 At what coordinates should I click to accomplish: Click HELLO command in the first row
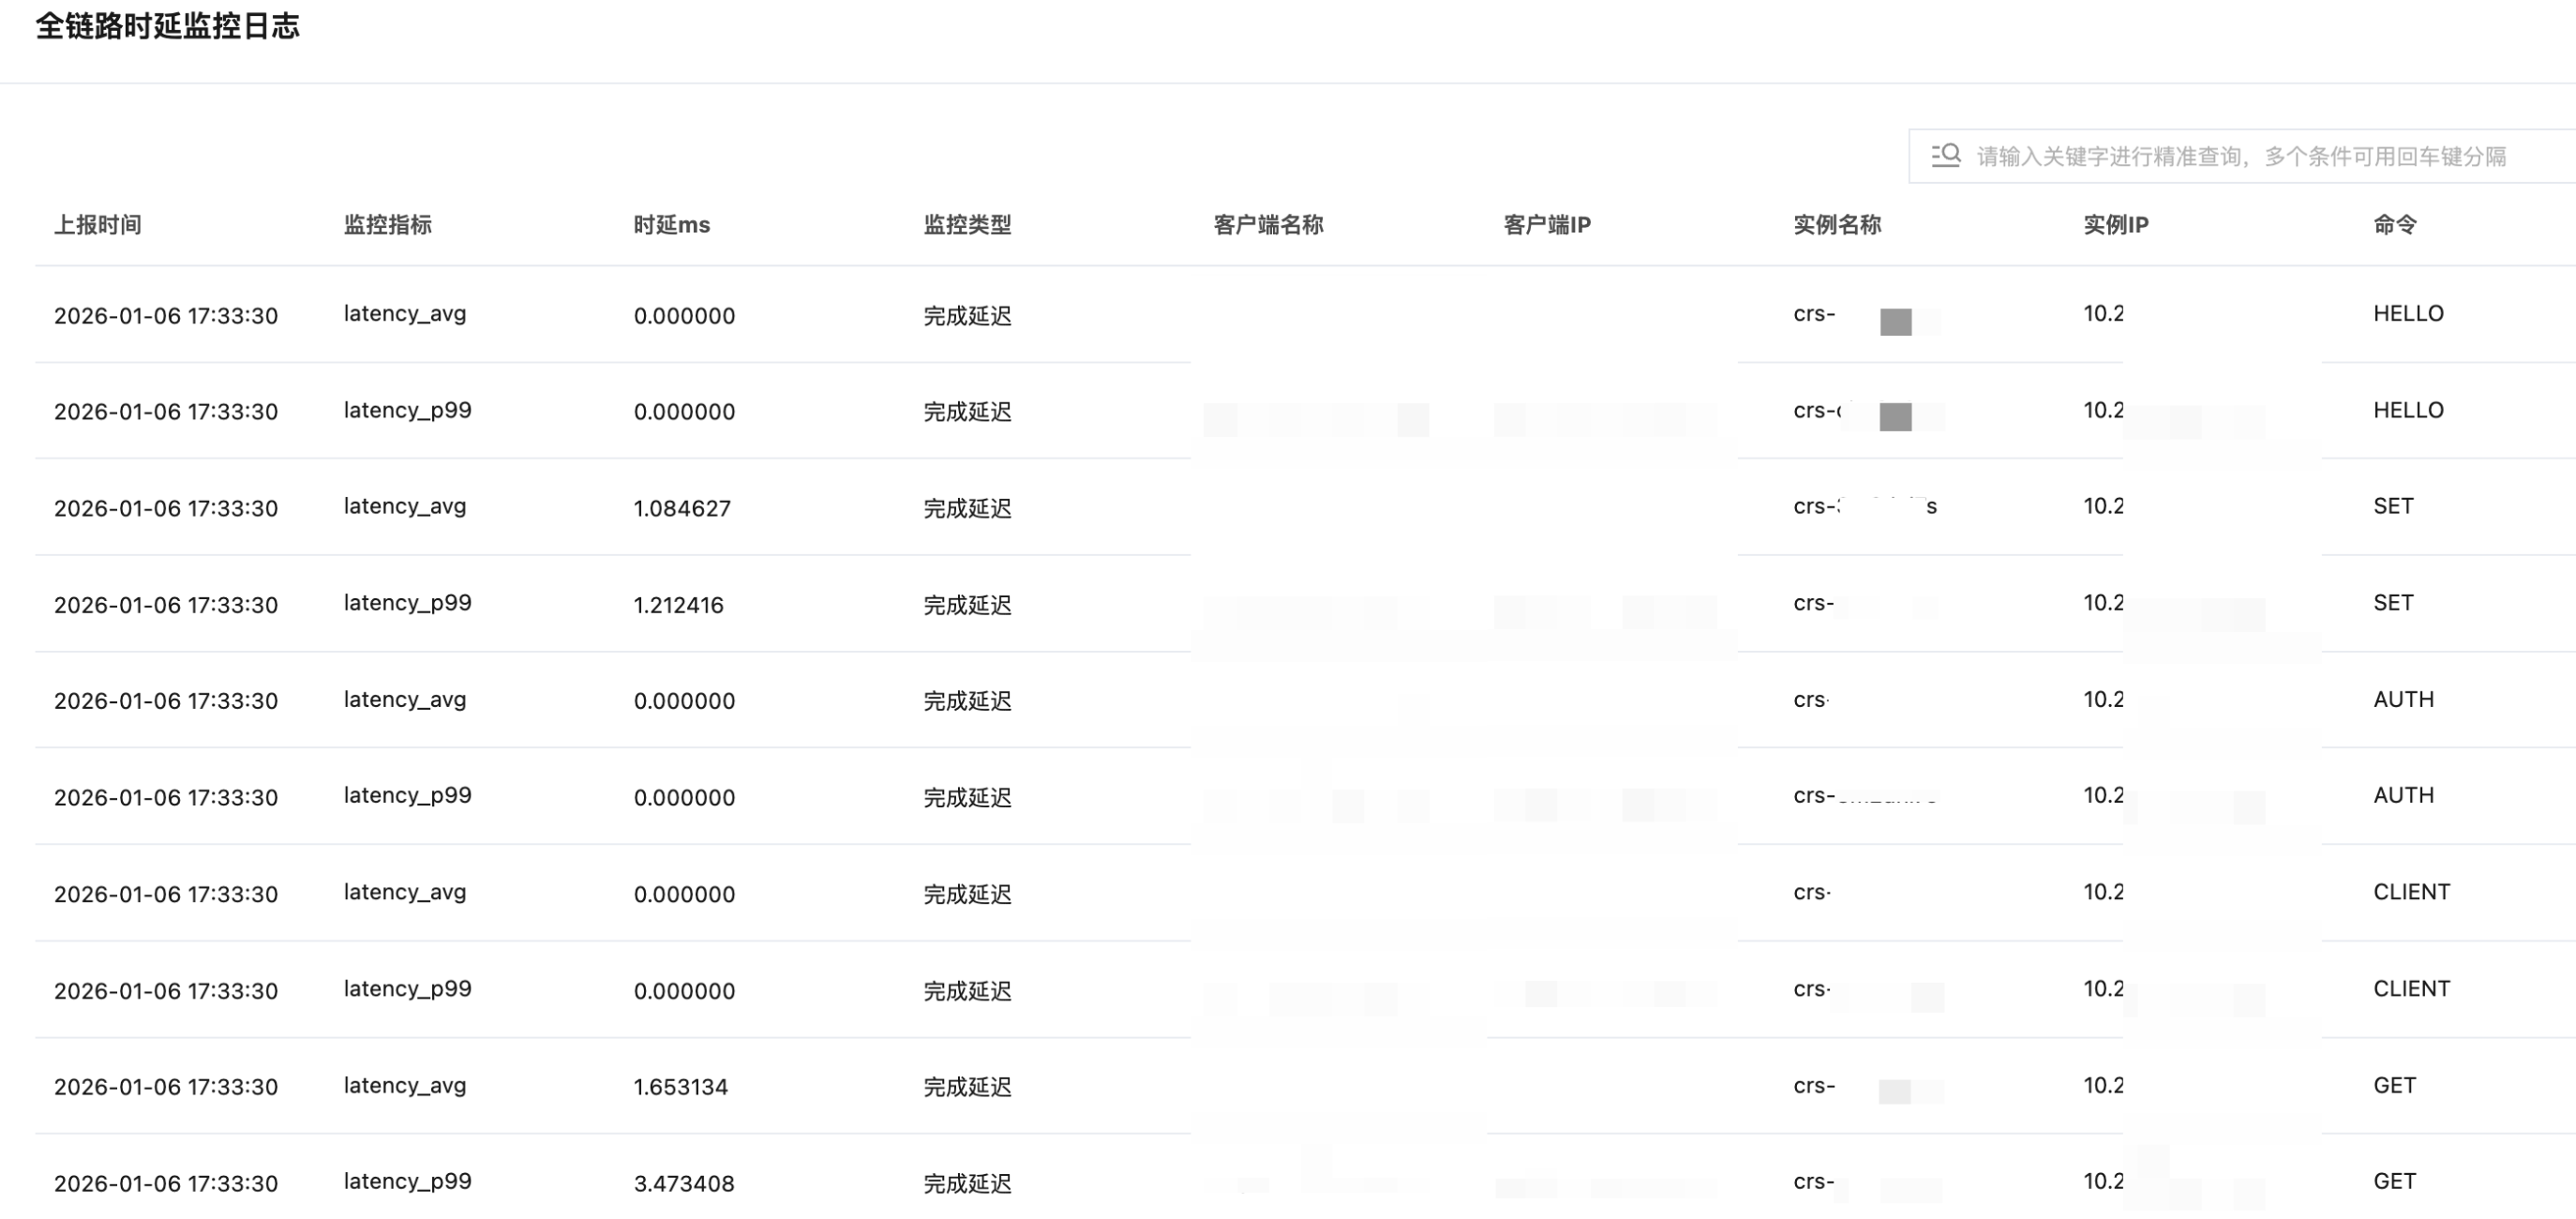point(2407,313)
